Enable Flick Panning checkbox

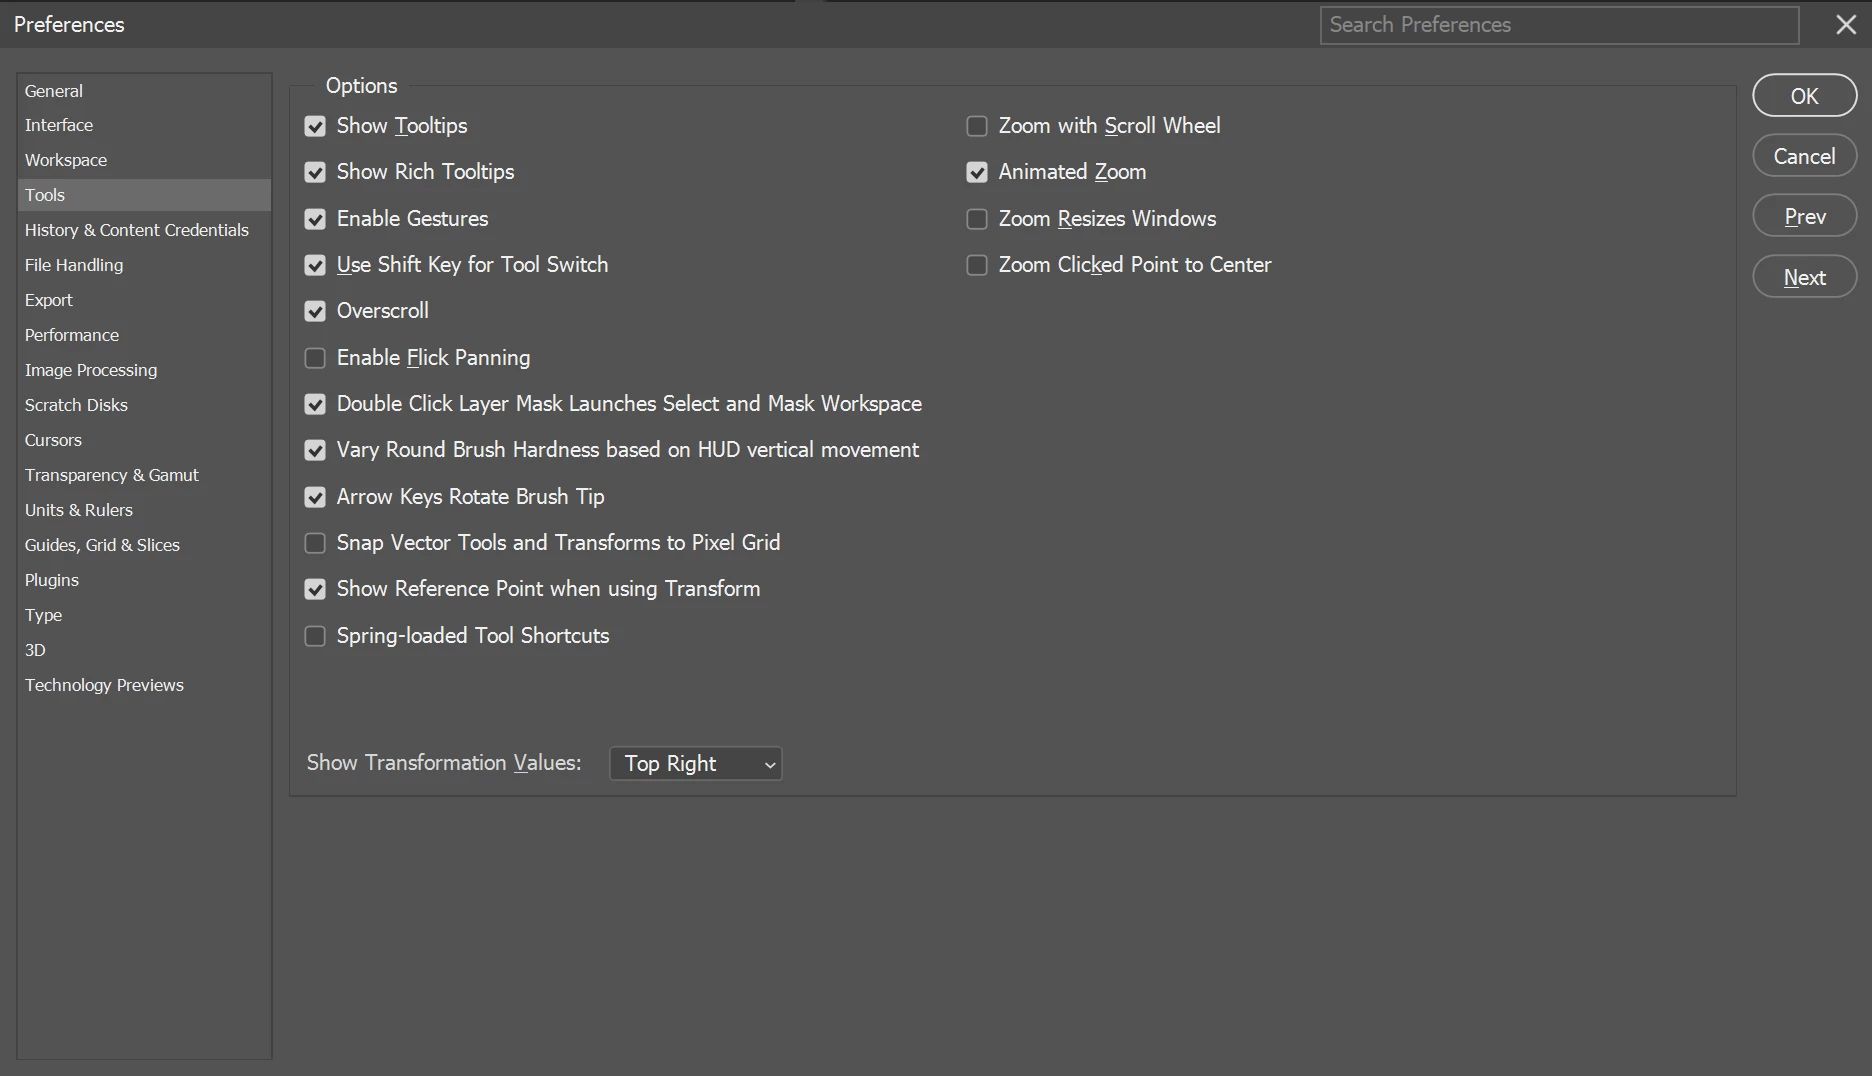[315, 358]
